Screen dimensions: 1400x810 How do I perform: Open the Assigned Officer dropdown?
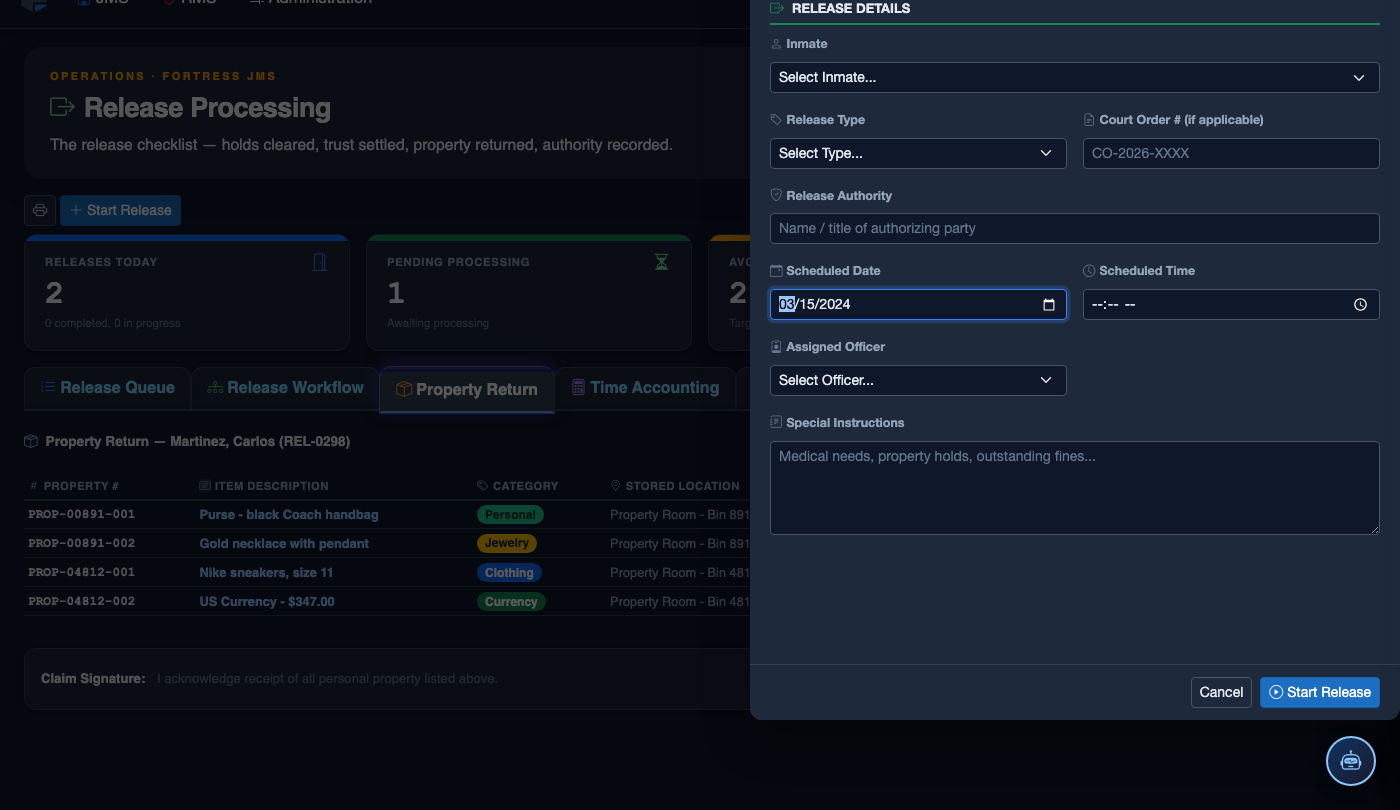(x=918, y=380)
